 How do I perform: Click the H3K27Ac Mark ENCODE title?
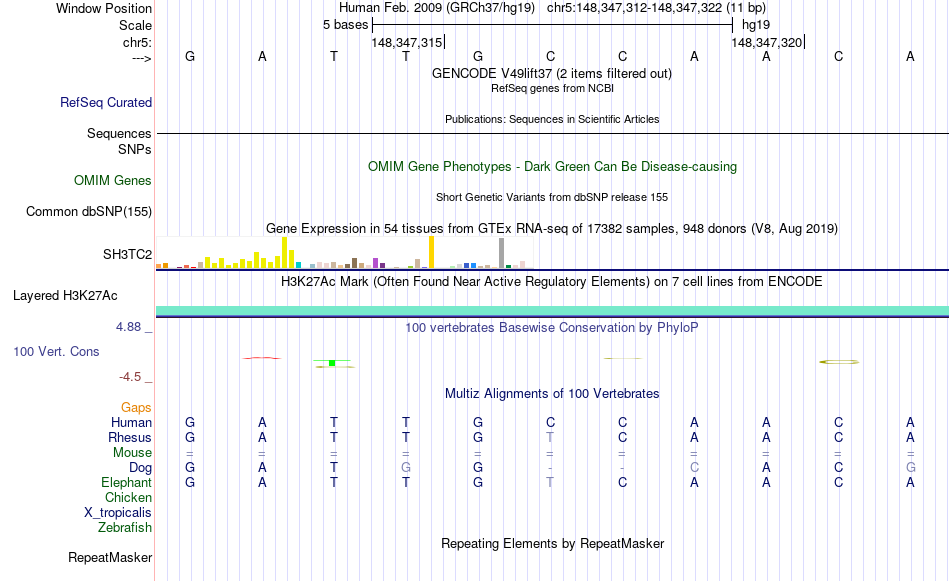coord(552,282)
